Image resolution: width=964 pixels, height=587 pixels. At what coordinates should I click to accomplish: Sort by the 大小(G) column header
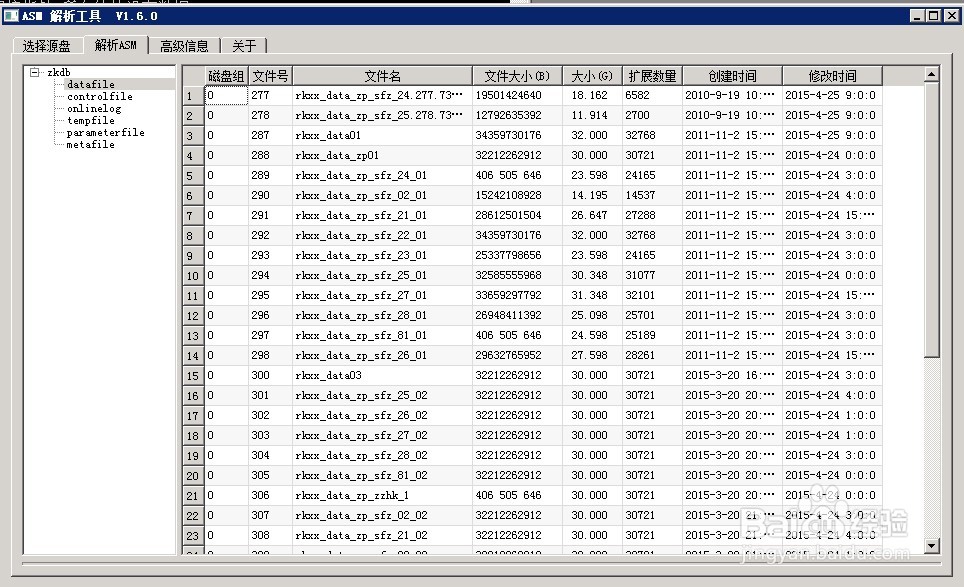592,76
